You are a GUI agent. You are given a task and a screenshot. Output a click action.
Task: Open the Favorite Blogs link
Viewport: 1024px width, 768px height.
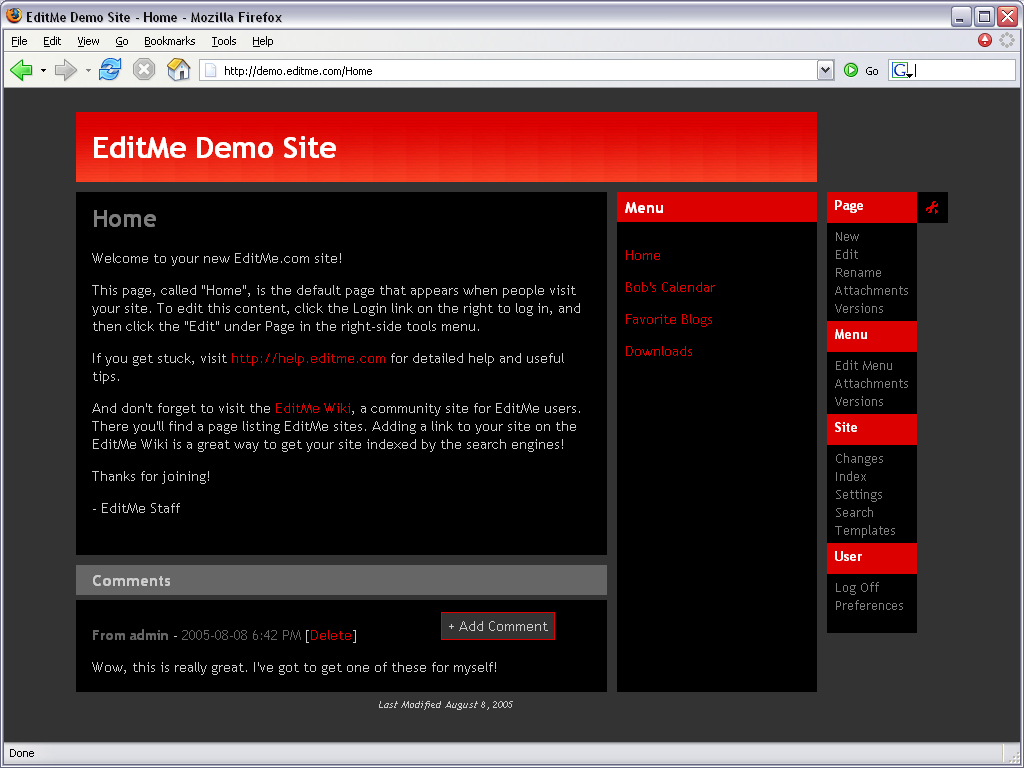pyautogui.click(x=669, y=319)
